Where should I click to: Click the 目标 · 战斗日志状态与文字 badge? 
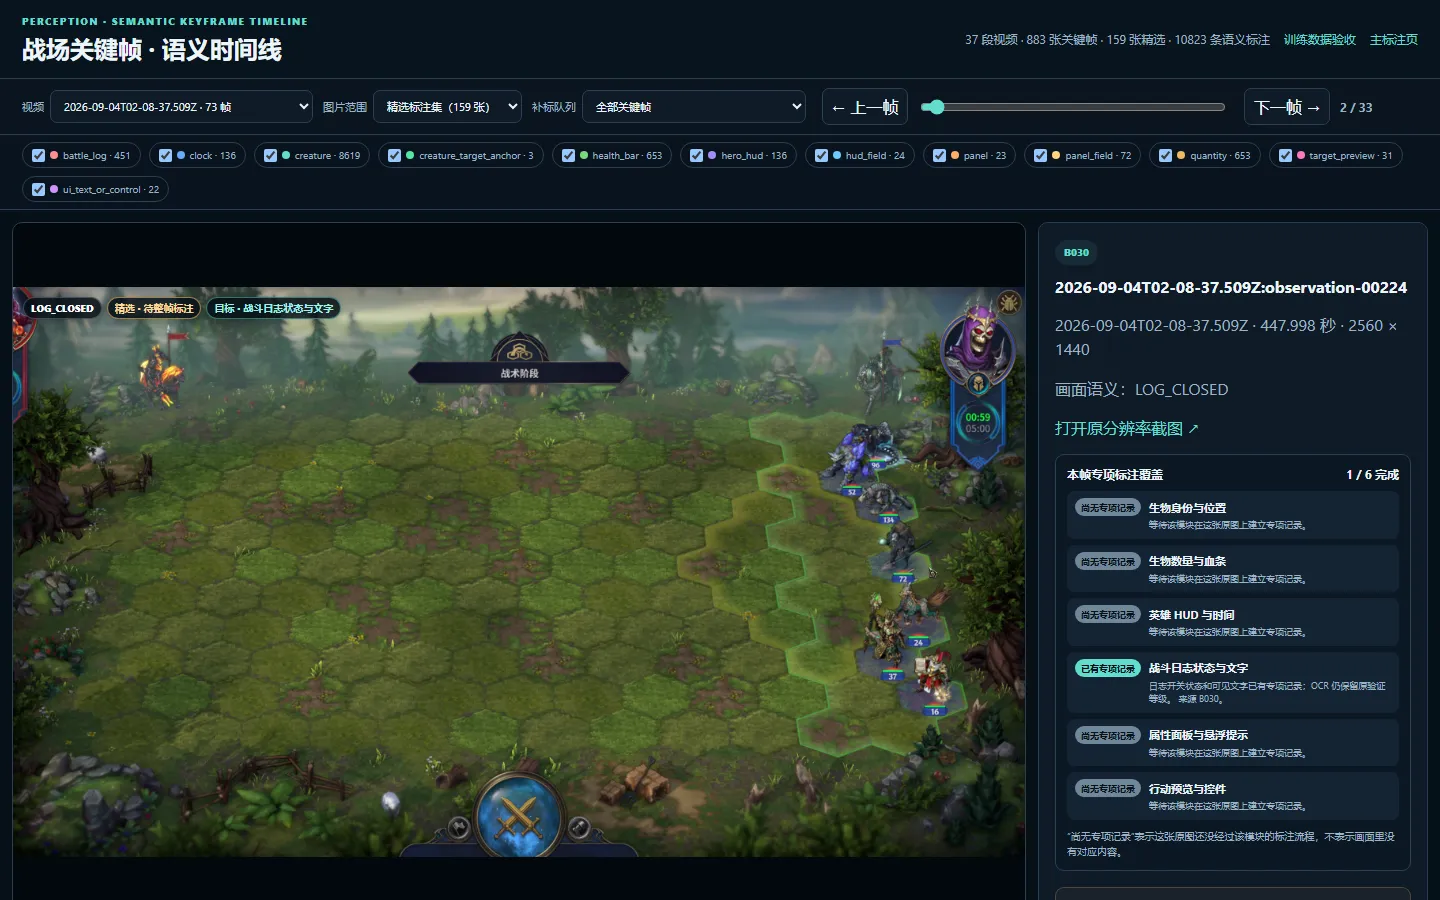(274, 309)
